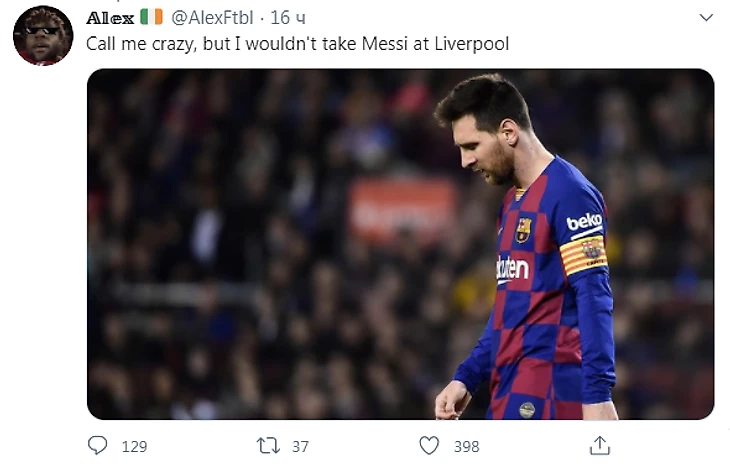Click the Irish flag emoji beside Alex
The width and height of the screenshot is (730, 464).
pos(151,17)
